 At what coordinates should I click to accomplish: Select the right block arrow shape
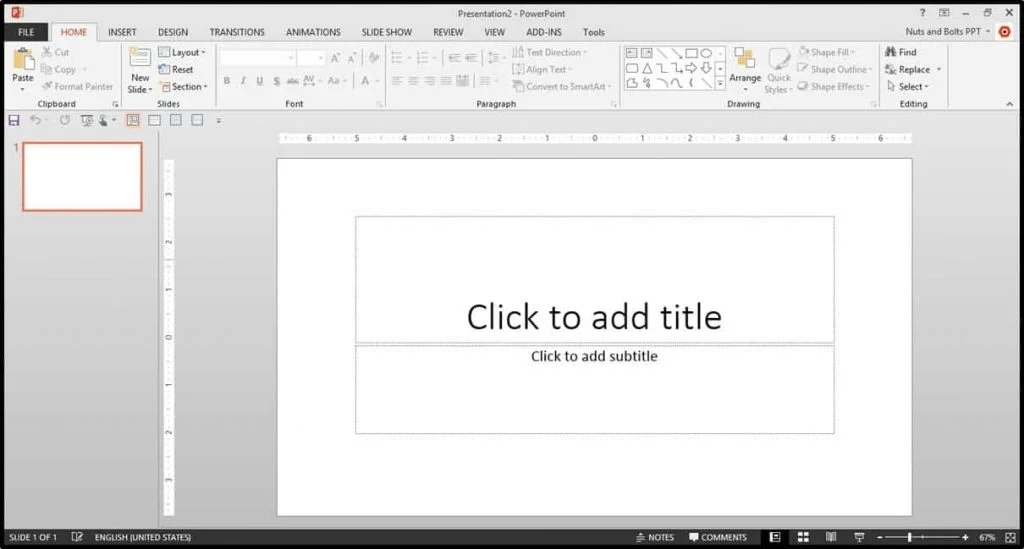[x=691, y=68]
